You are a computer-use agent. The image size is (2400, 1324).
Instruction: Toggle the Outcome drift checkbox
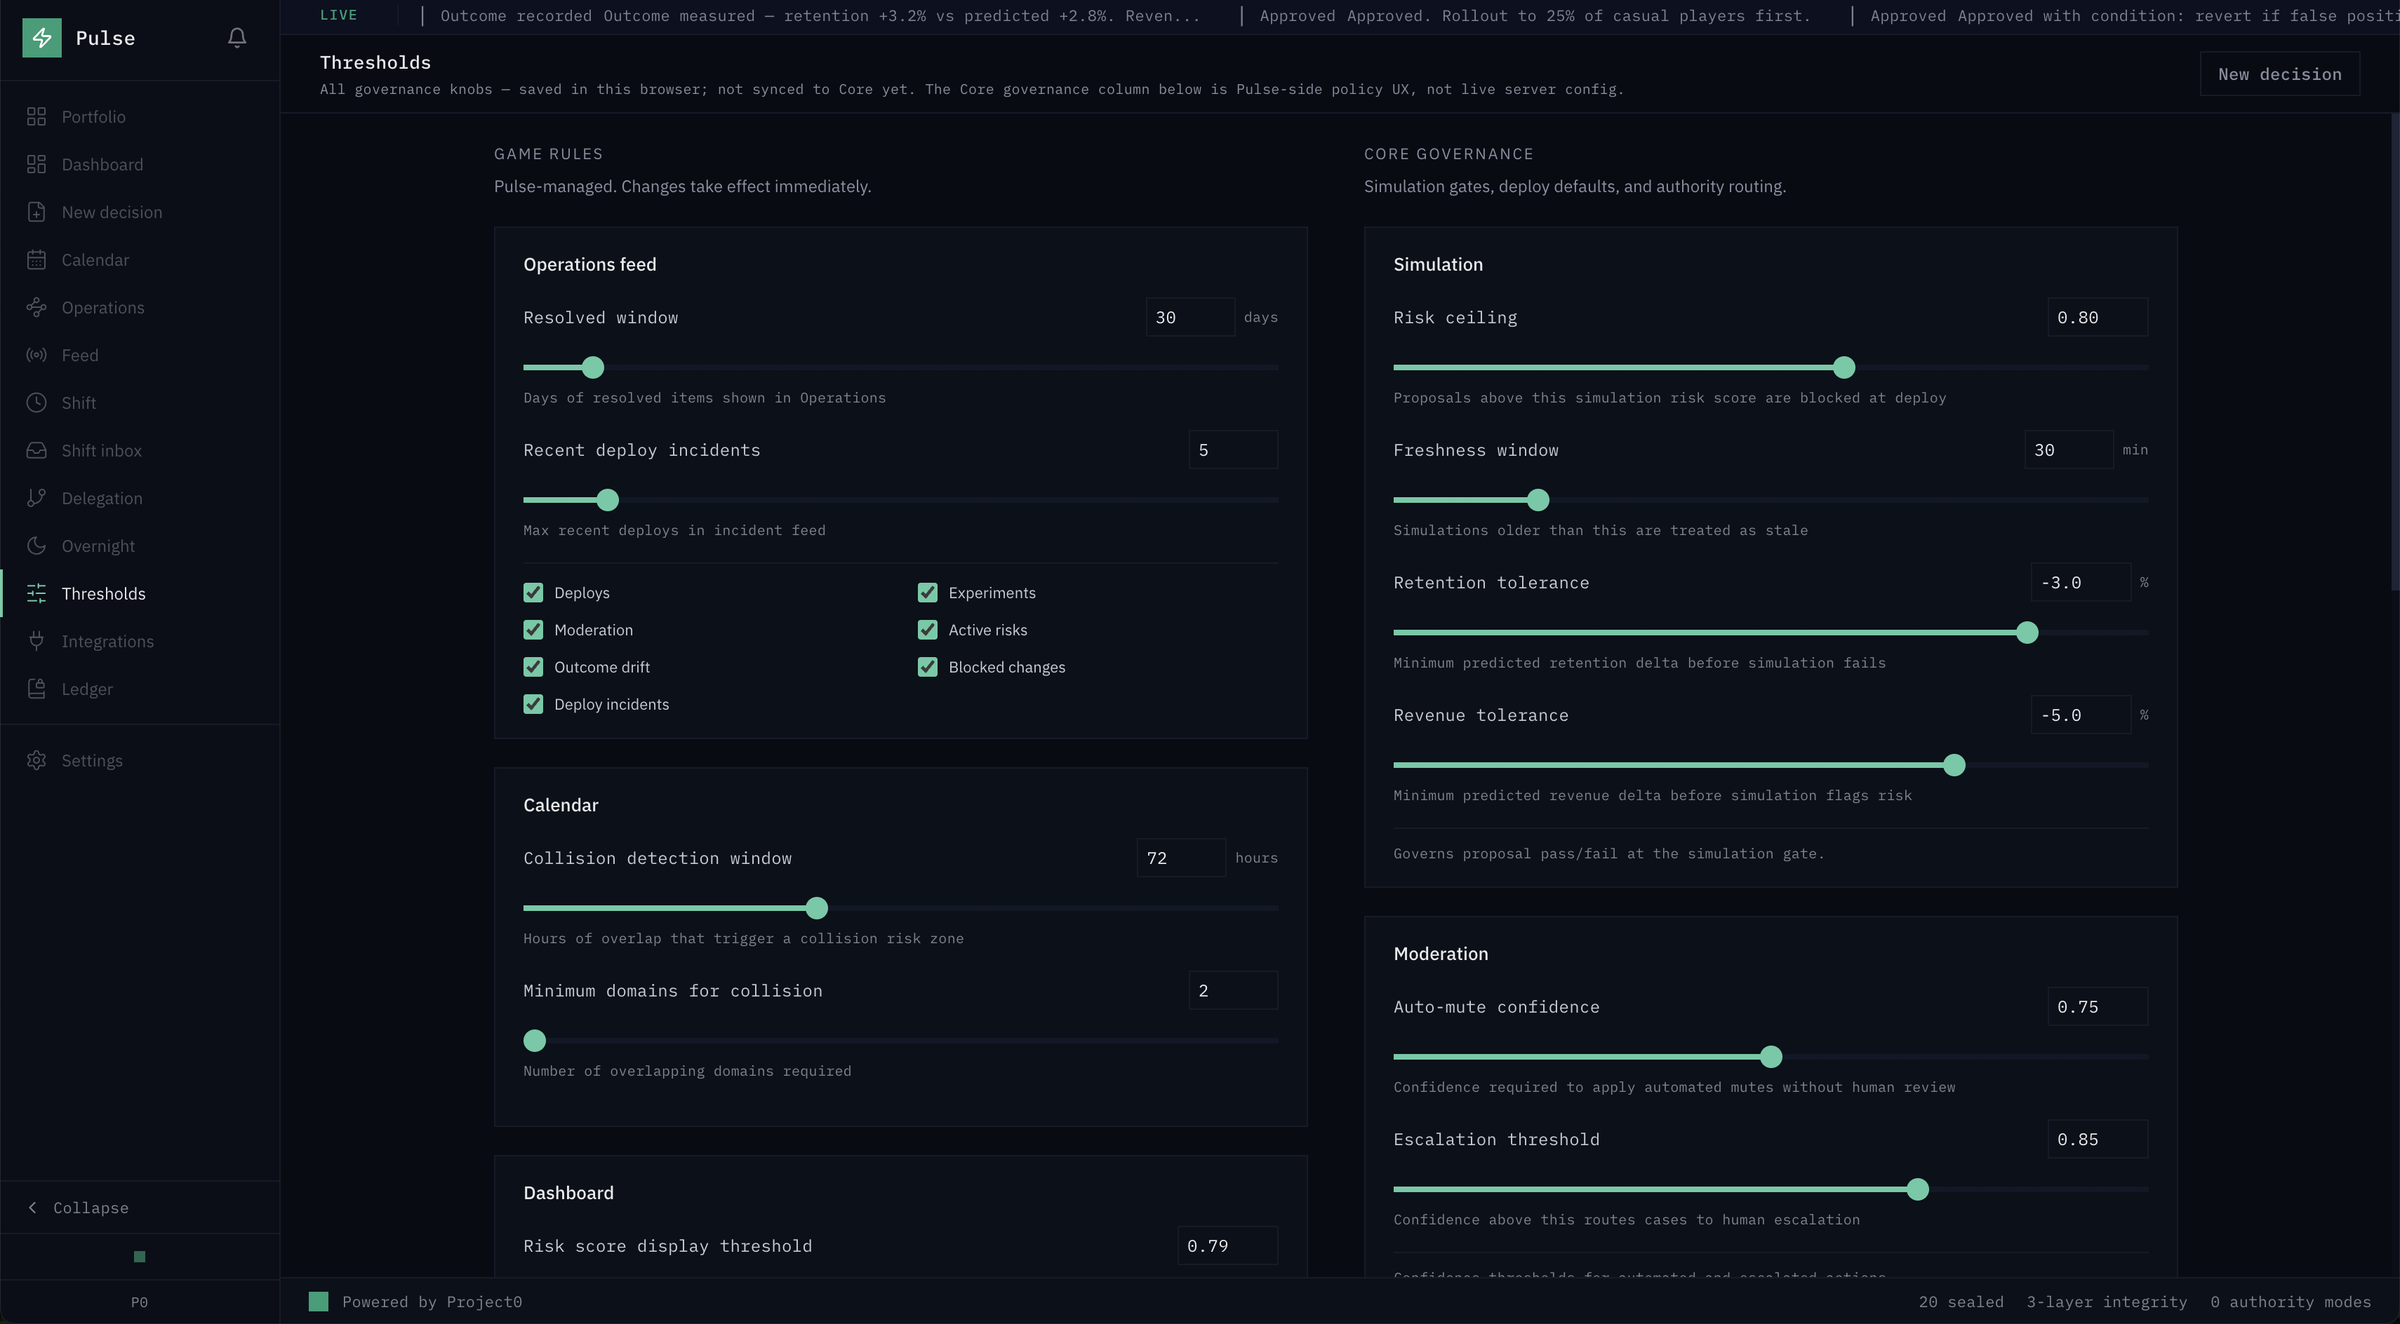[533, 667]
